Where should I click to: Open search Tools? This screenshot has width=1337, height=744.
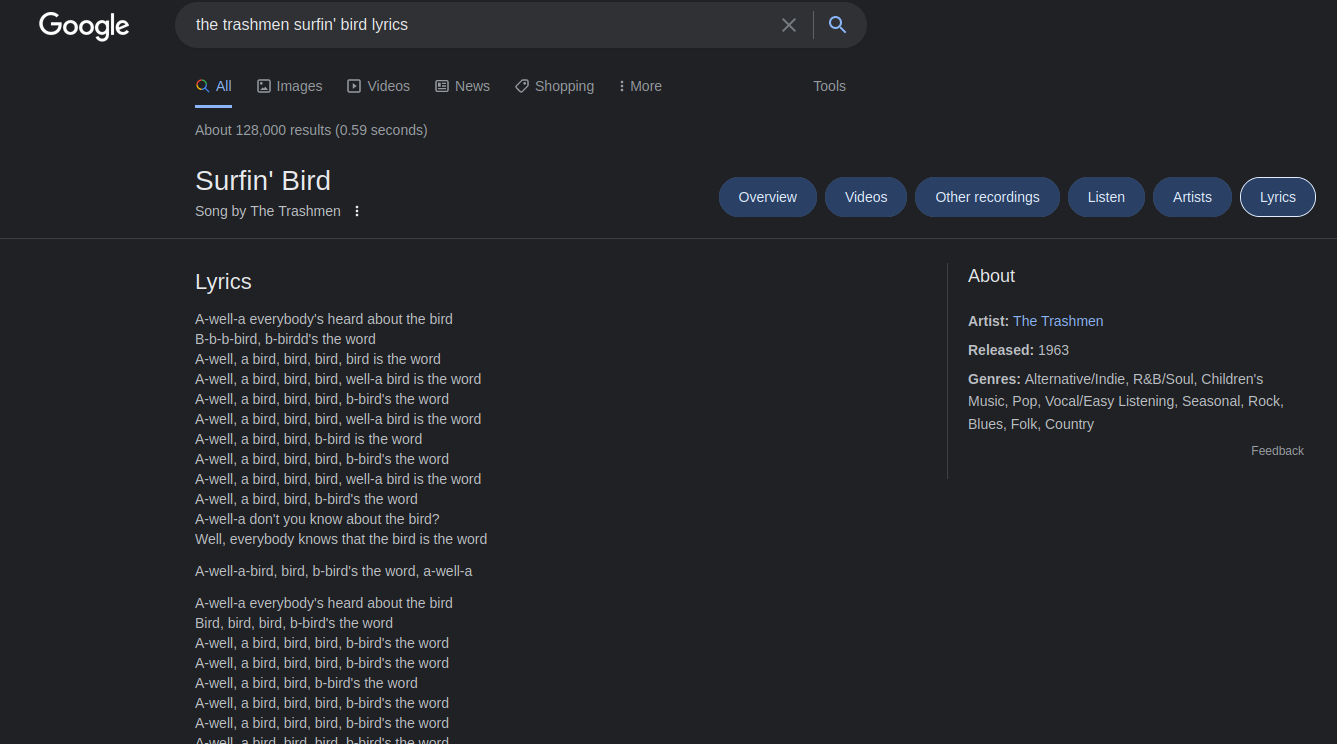pyautogui.click(x=829, y=86)
